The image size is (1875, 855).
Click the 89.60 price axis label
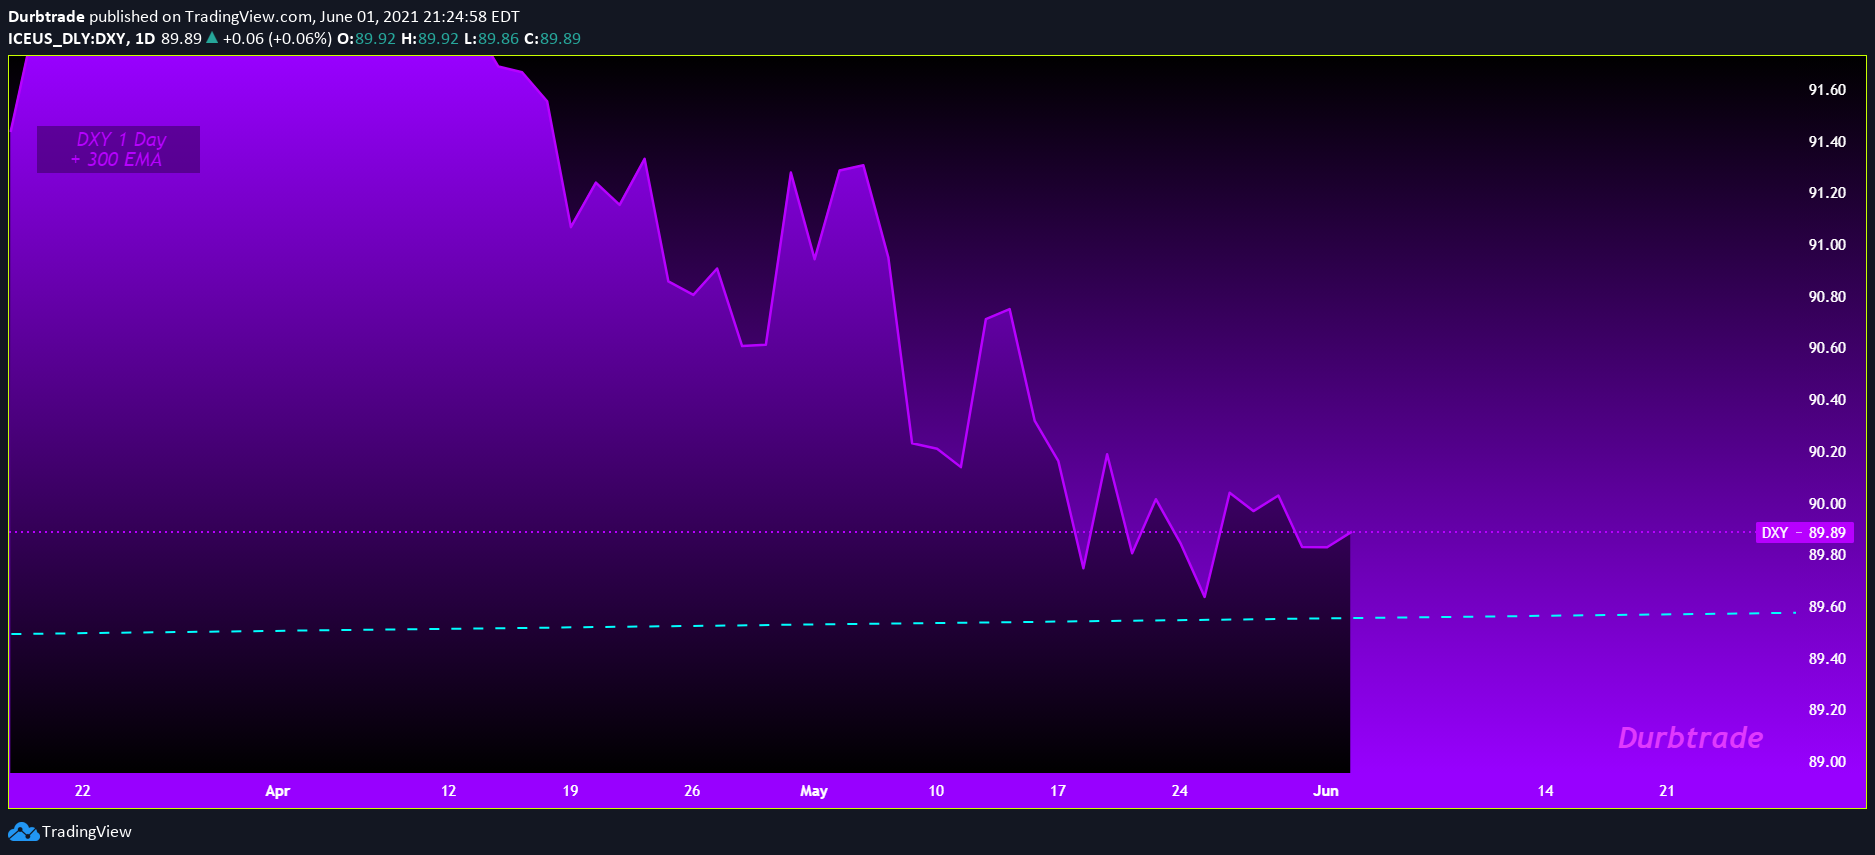coord(1827,607)
